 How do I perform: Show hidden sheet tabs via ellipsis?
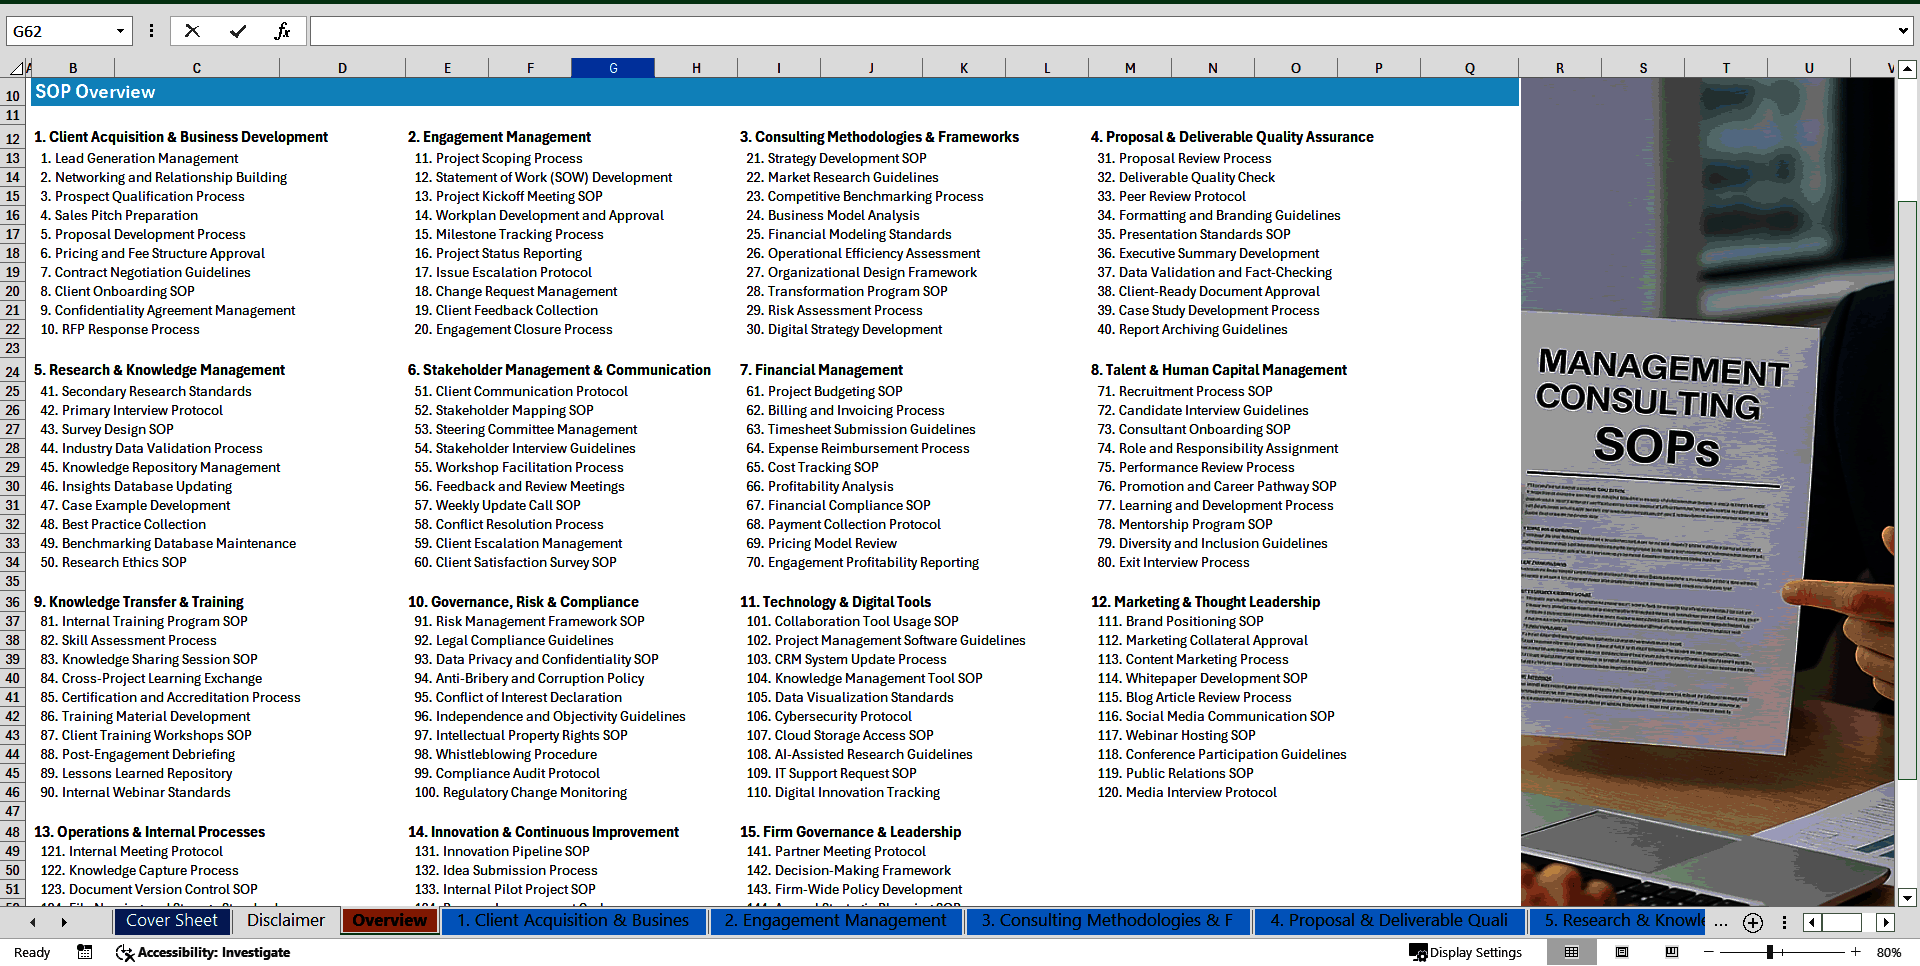[1720, 922]
